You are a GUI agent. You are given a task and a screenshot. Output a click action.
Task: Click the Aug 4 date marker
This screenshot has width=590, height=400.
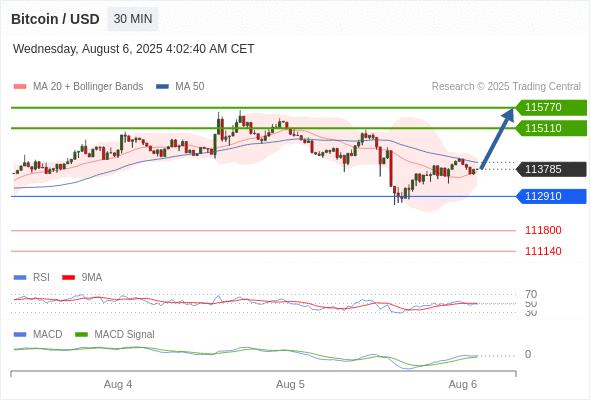[x=118, y=385]
